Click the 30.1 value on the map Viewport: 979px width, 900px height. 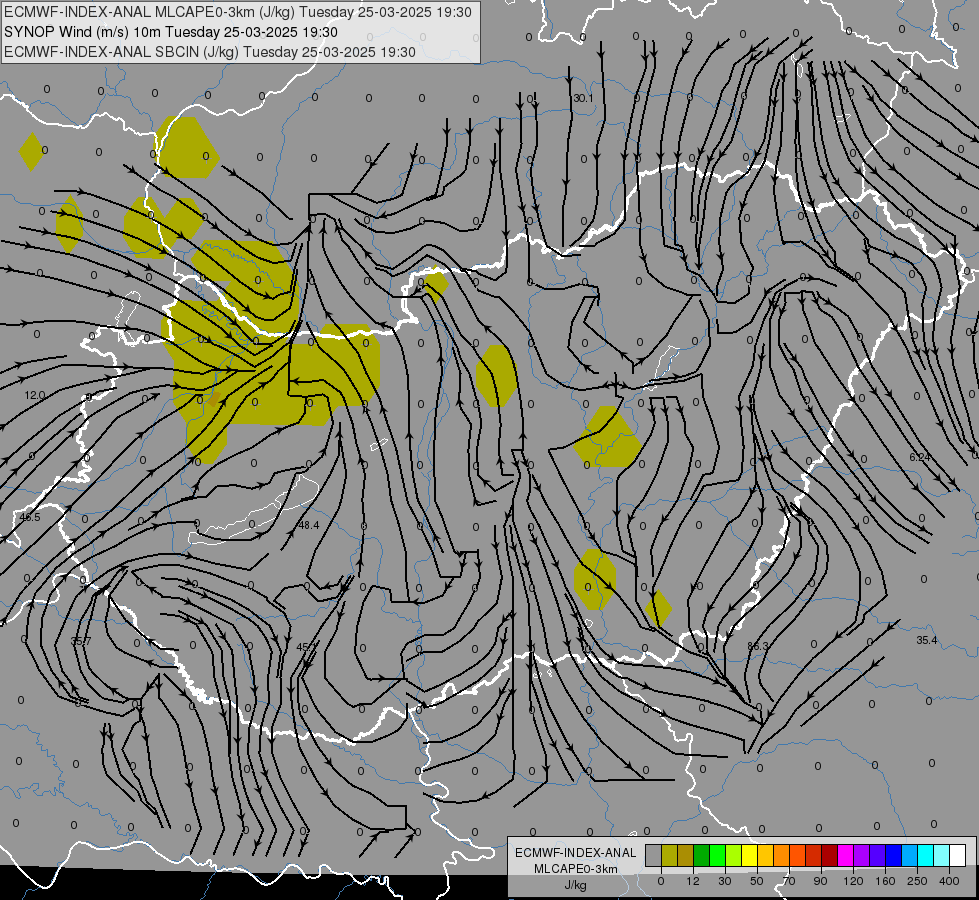coord(583,99)
